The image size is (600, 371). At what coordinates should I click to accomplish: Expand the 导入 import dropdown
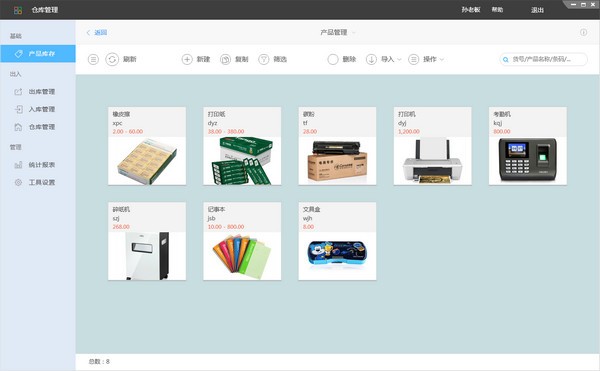pos(384,59)
